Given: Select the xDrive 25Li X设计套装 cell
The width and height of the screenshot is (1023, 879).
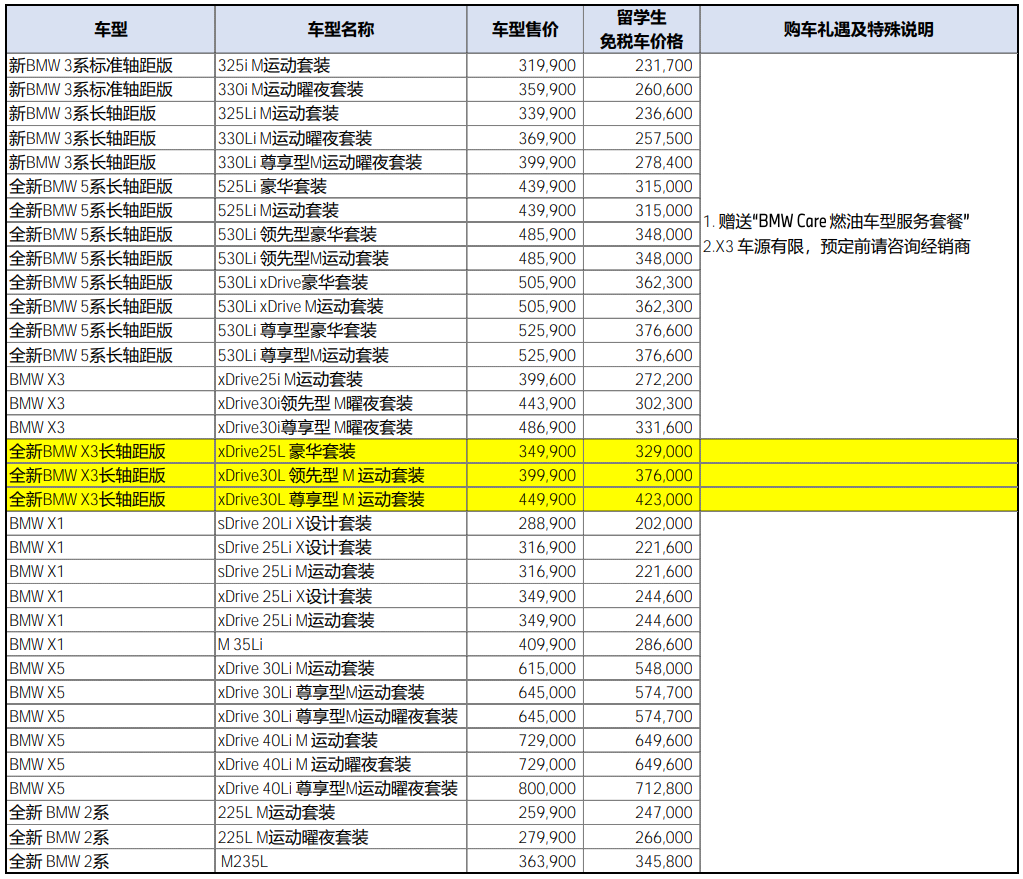Looking at the screenshot, I should click(341, 596).
